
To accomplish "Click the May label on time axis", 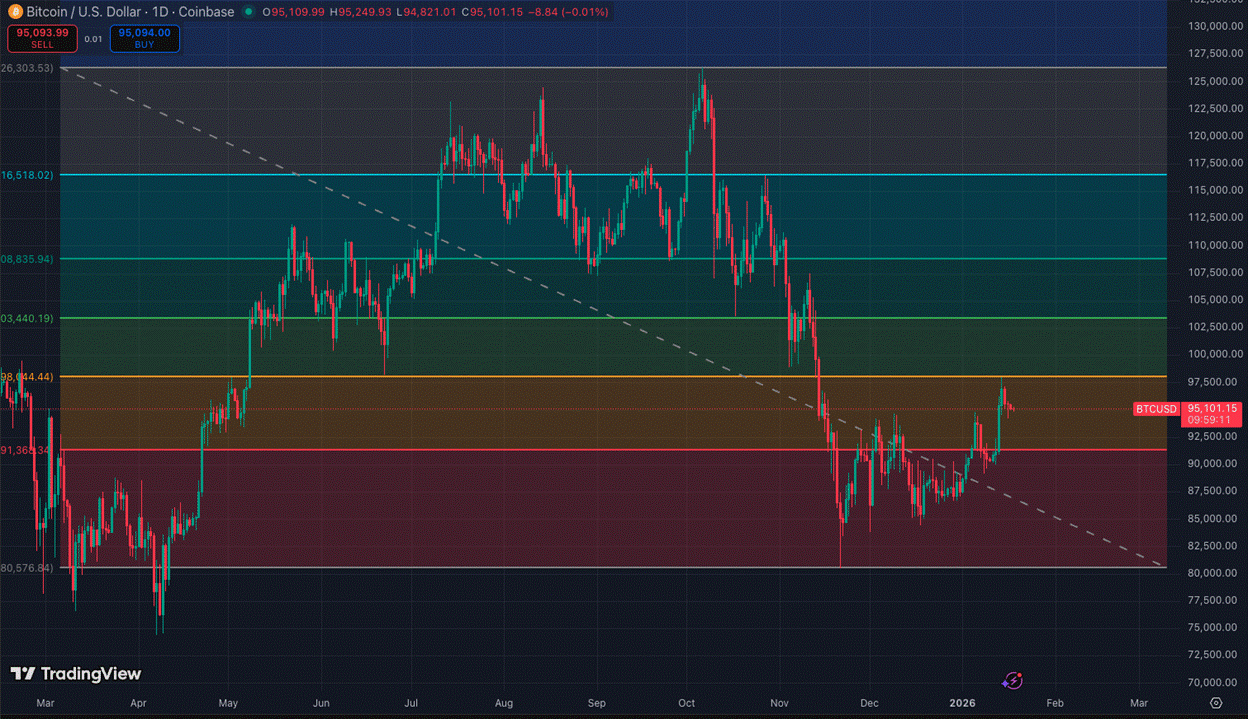I will point(227,703).
